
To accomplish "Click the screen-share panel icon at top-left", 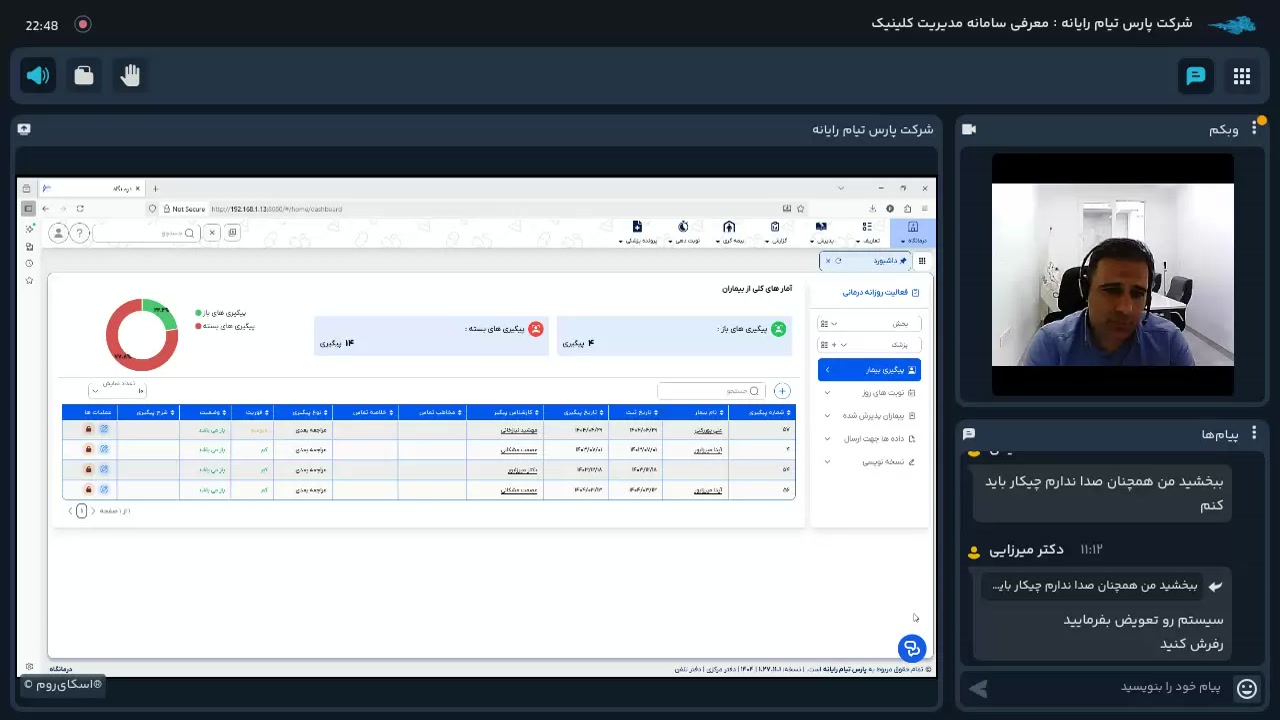I will pyautogui.click(x=24, y=129).
